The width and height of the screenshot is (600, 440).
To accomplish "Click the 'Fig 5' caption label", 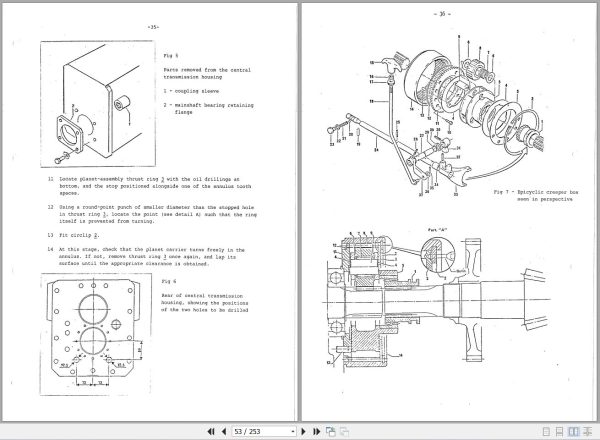I will point(171,55).
